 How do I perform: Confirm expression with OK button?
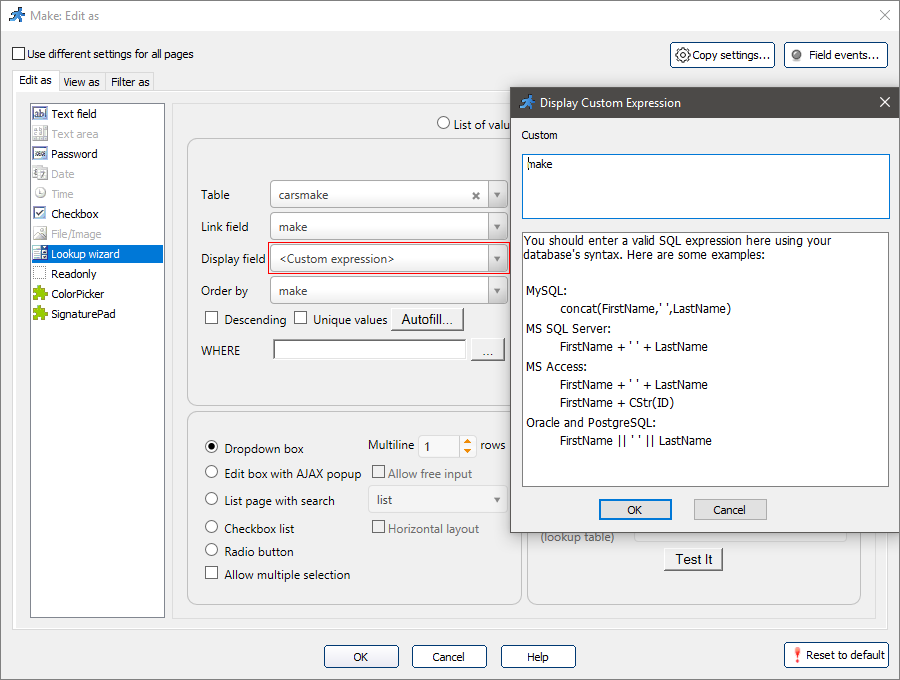635,509
